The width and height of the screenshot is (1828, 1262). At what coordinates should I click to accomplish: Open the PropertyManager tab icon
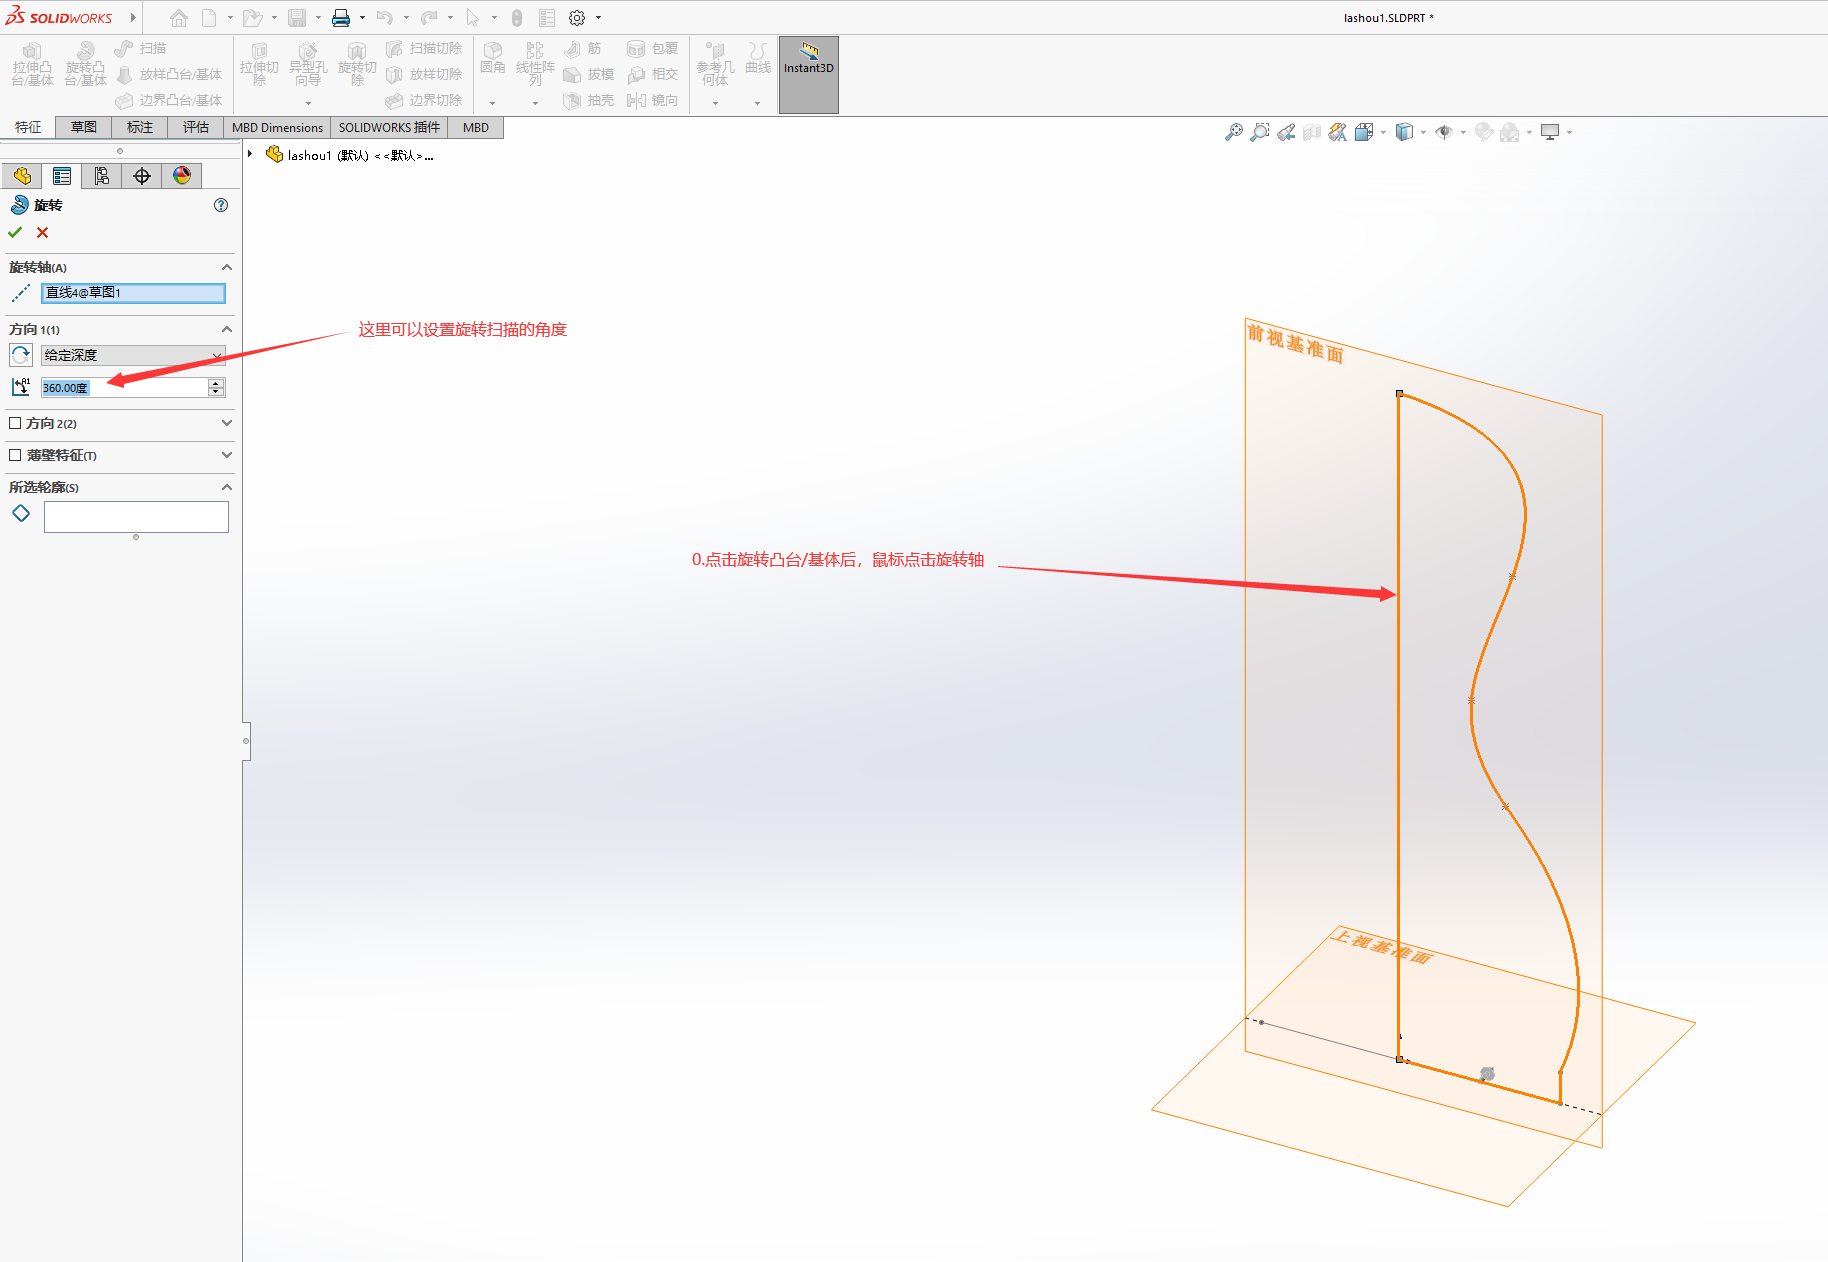coord(62,176)
